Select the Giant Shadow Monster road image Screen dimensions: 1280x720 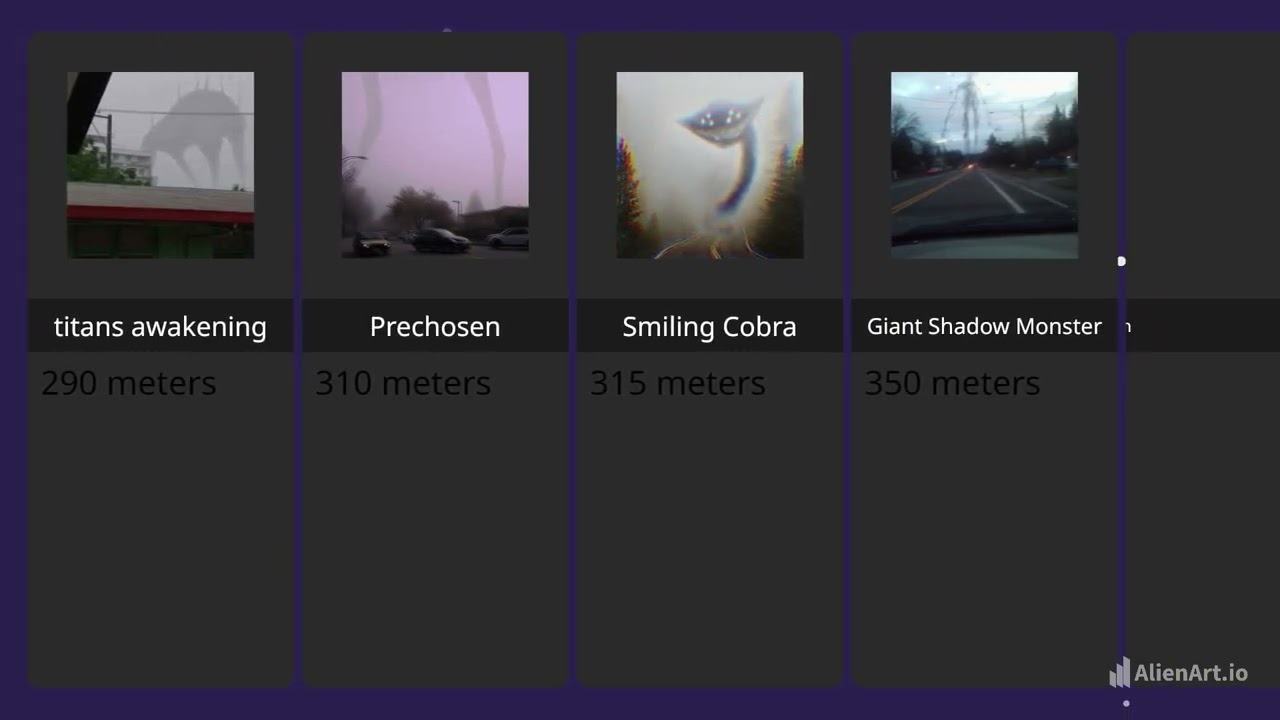pos(984,165)
